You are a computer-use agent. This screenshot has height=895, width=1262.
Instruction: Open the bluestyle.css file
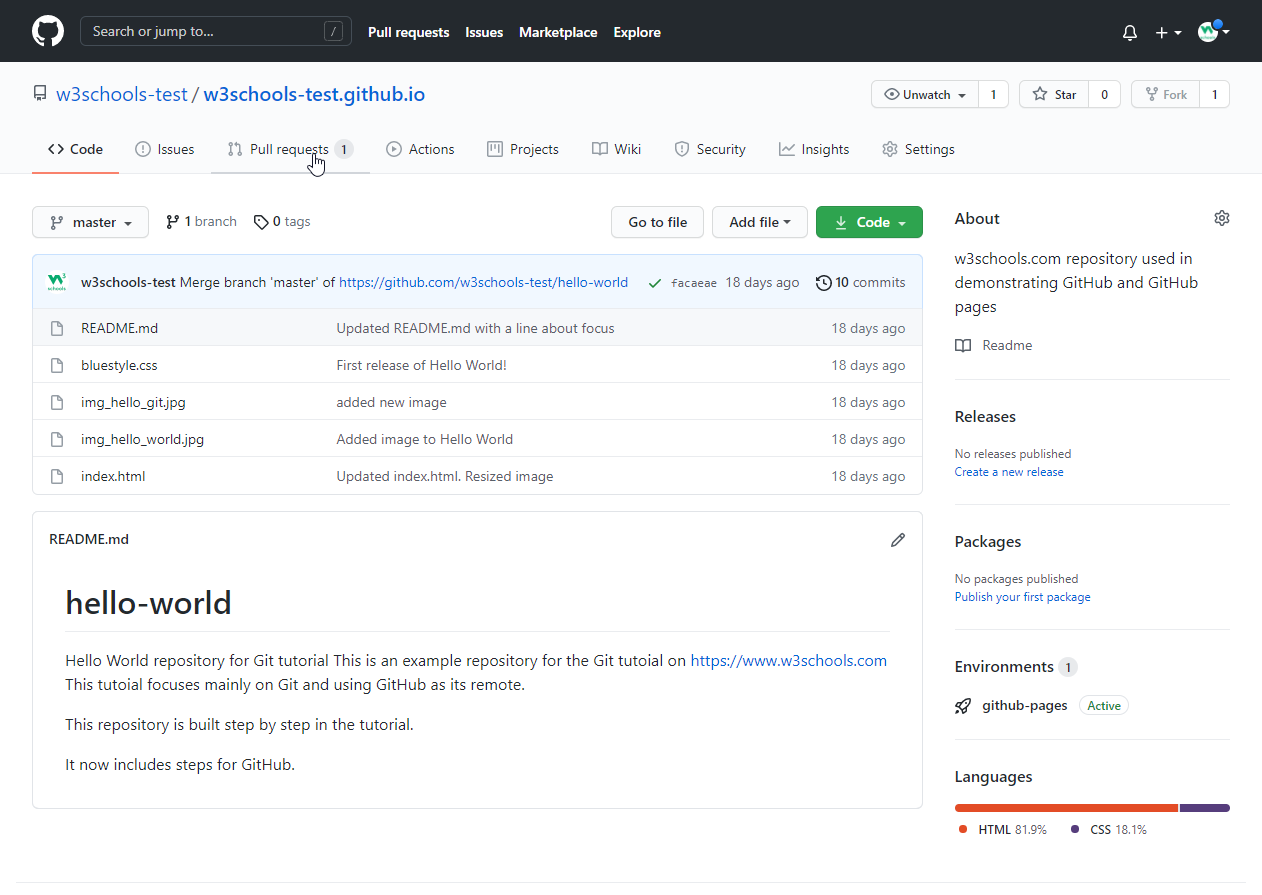coord(119,365)
